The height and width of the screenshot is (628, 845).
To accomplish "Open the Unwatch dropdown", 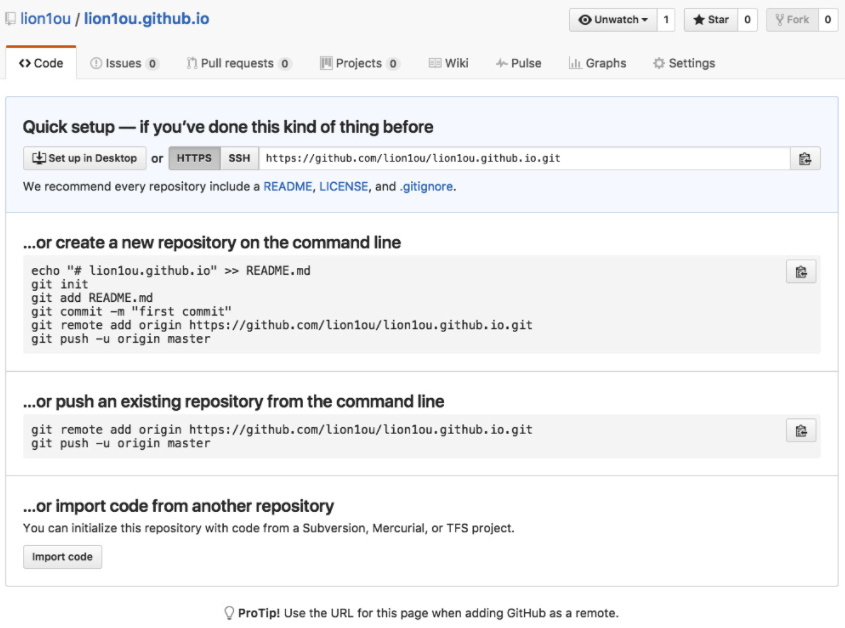I will point(613,19).
